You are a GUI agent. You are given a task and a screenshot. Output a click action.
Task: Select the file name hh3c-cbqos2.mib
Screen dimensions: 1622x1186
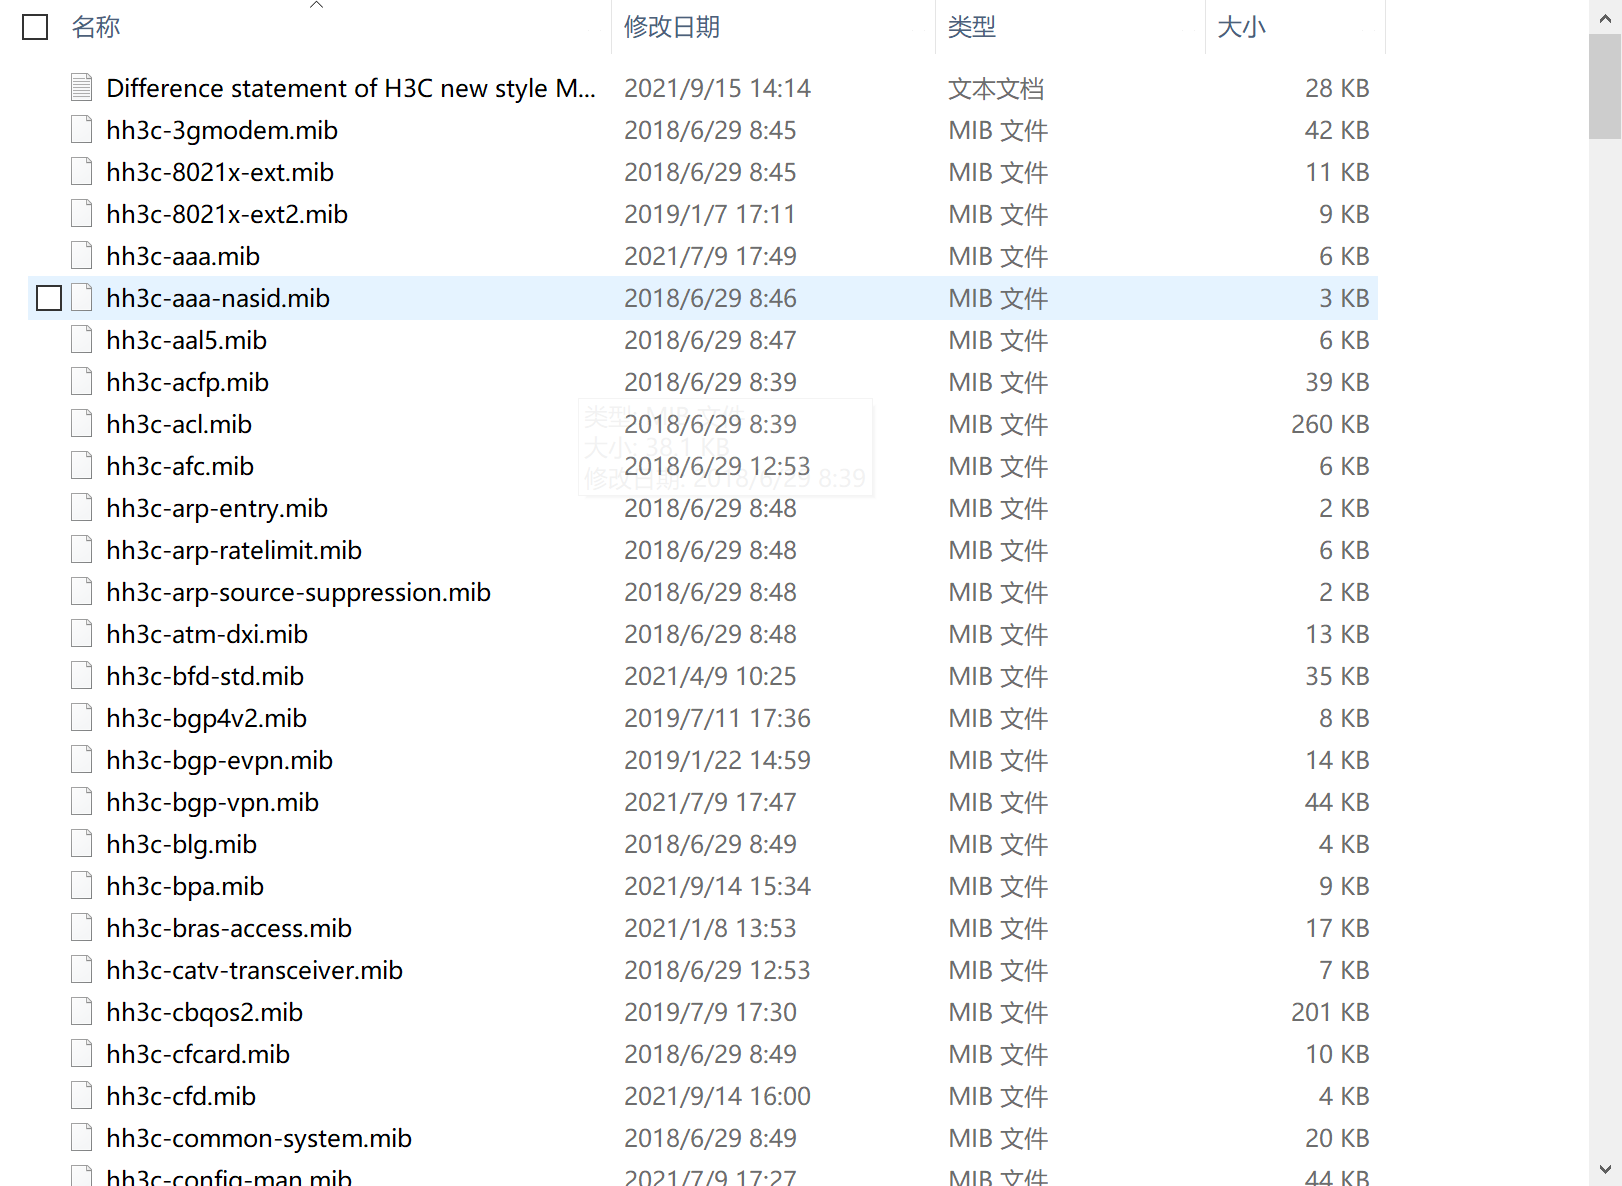205,1012
